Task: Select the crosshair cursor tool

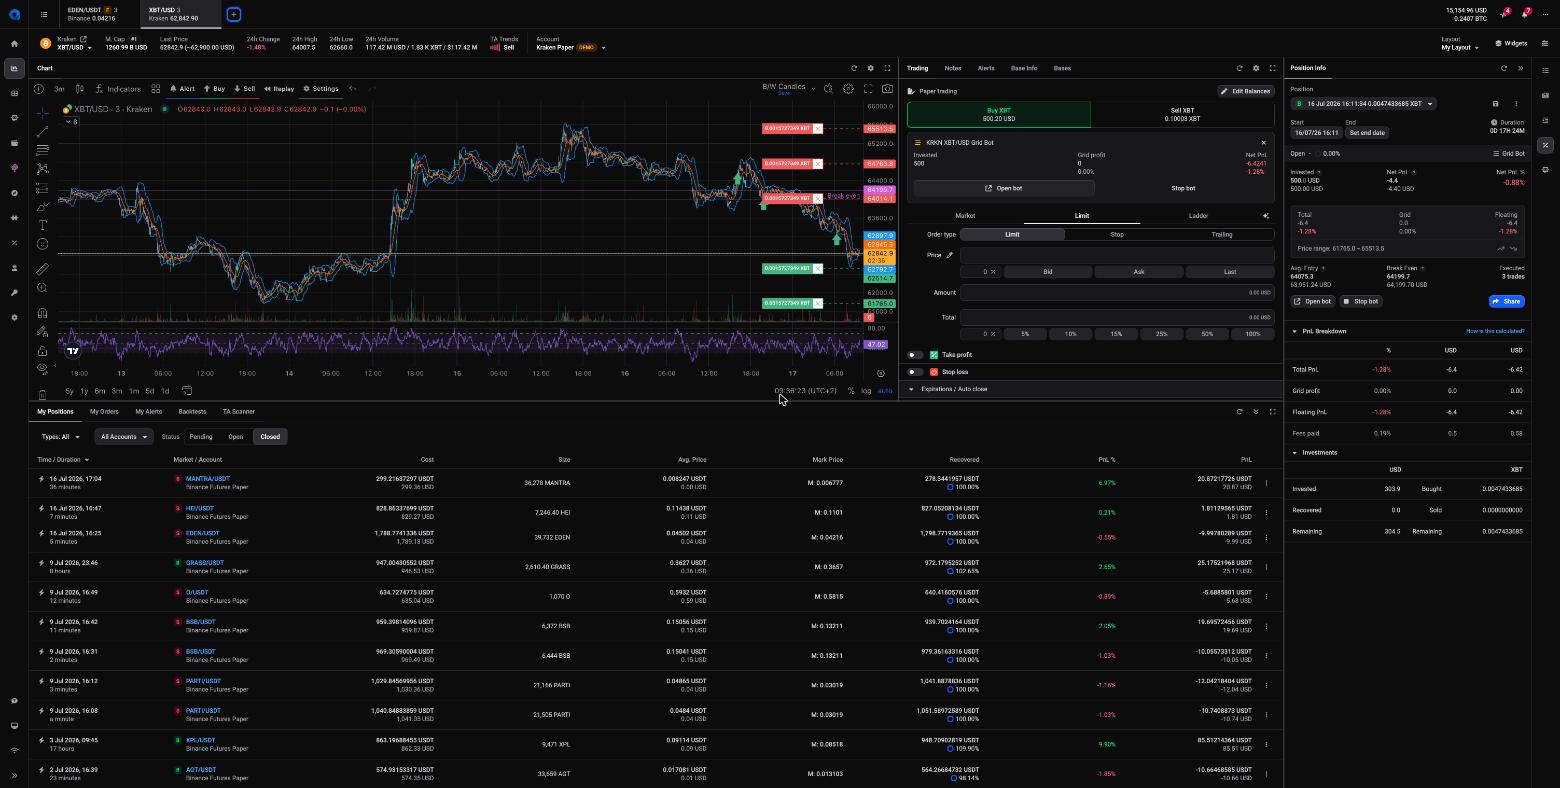Action: (42, 113)
